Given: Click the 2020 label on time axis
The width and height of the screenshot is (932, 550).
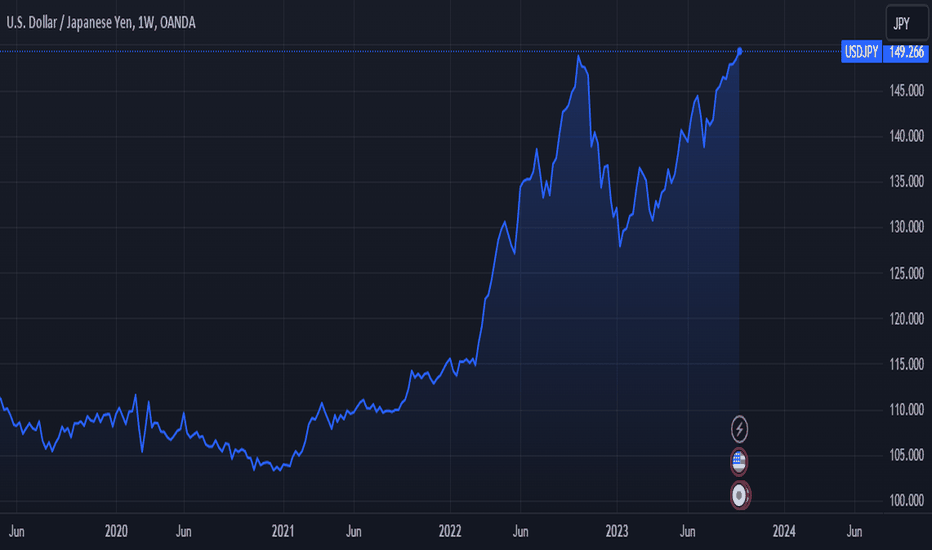Looking at the screenshot, I should tap(116, 531).
